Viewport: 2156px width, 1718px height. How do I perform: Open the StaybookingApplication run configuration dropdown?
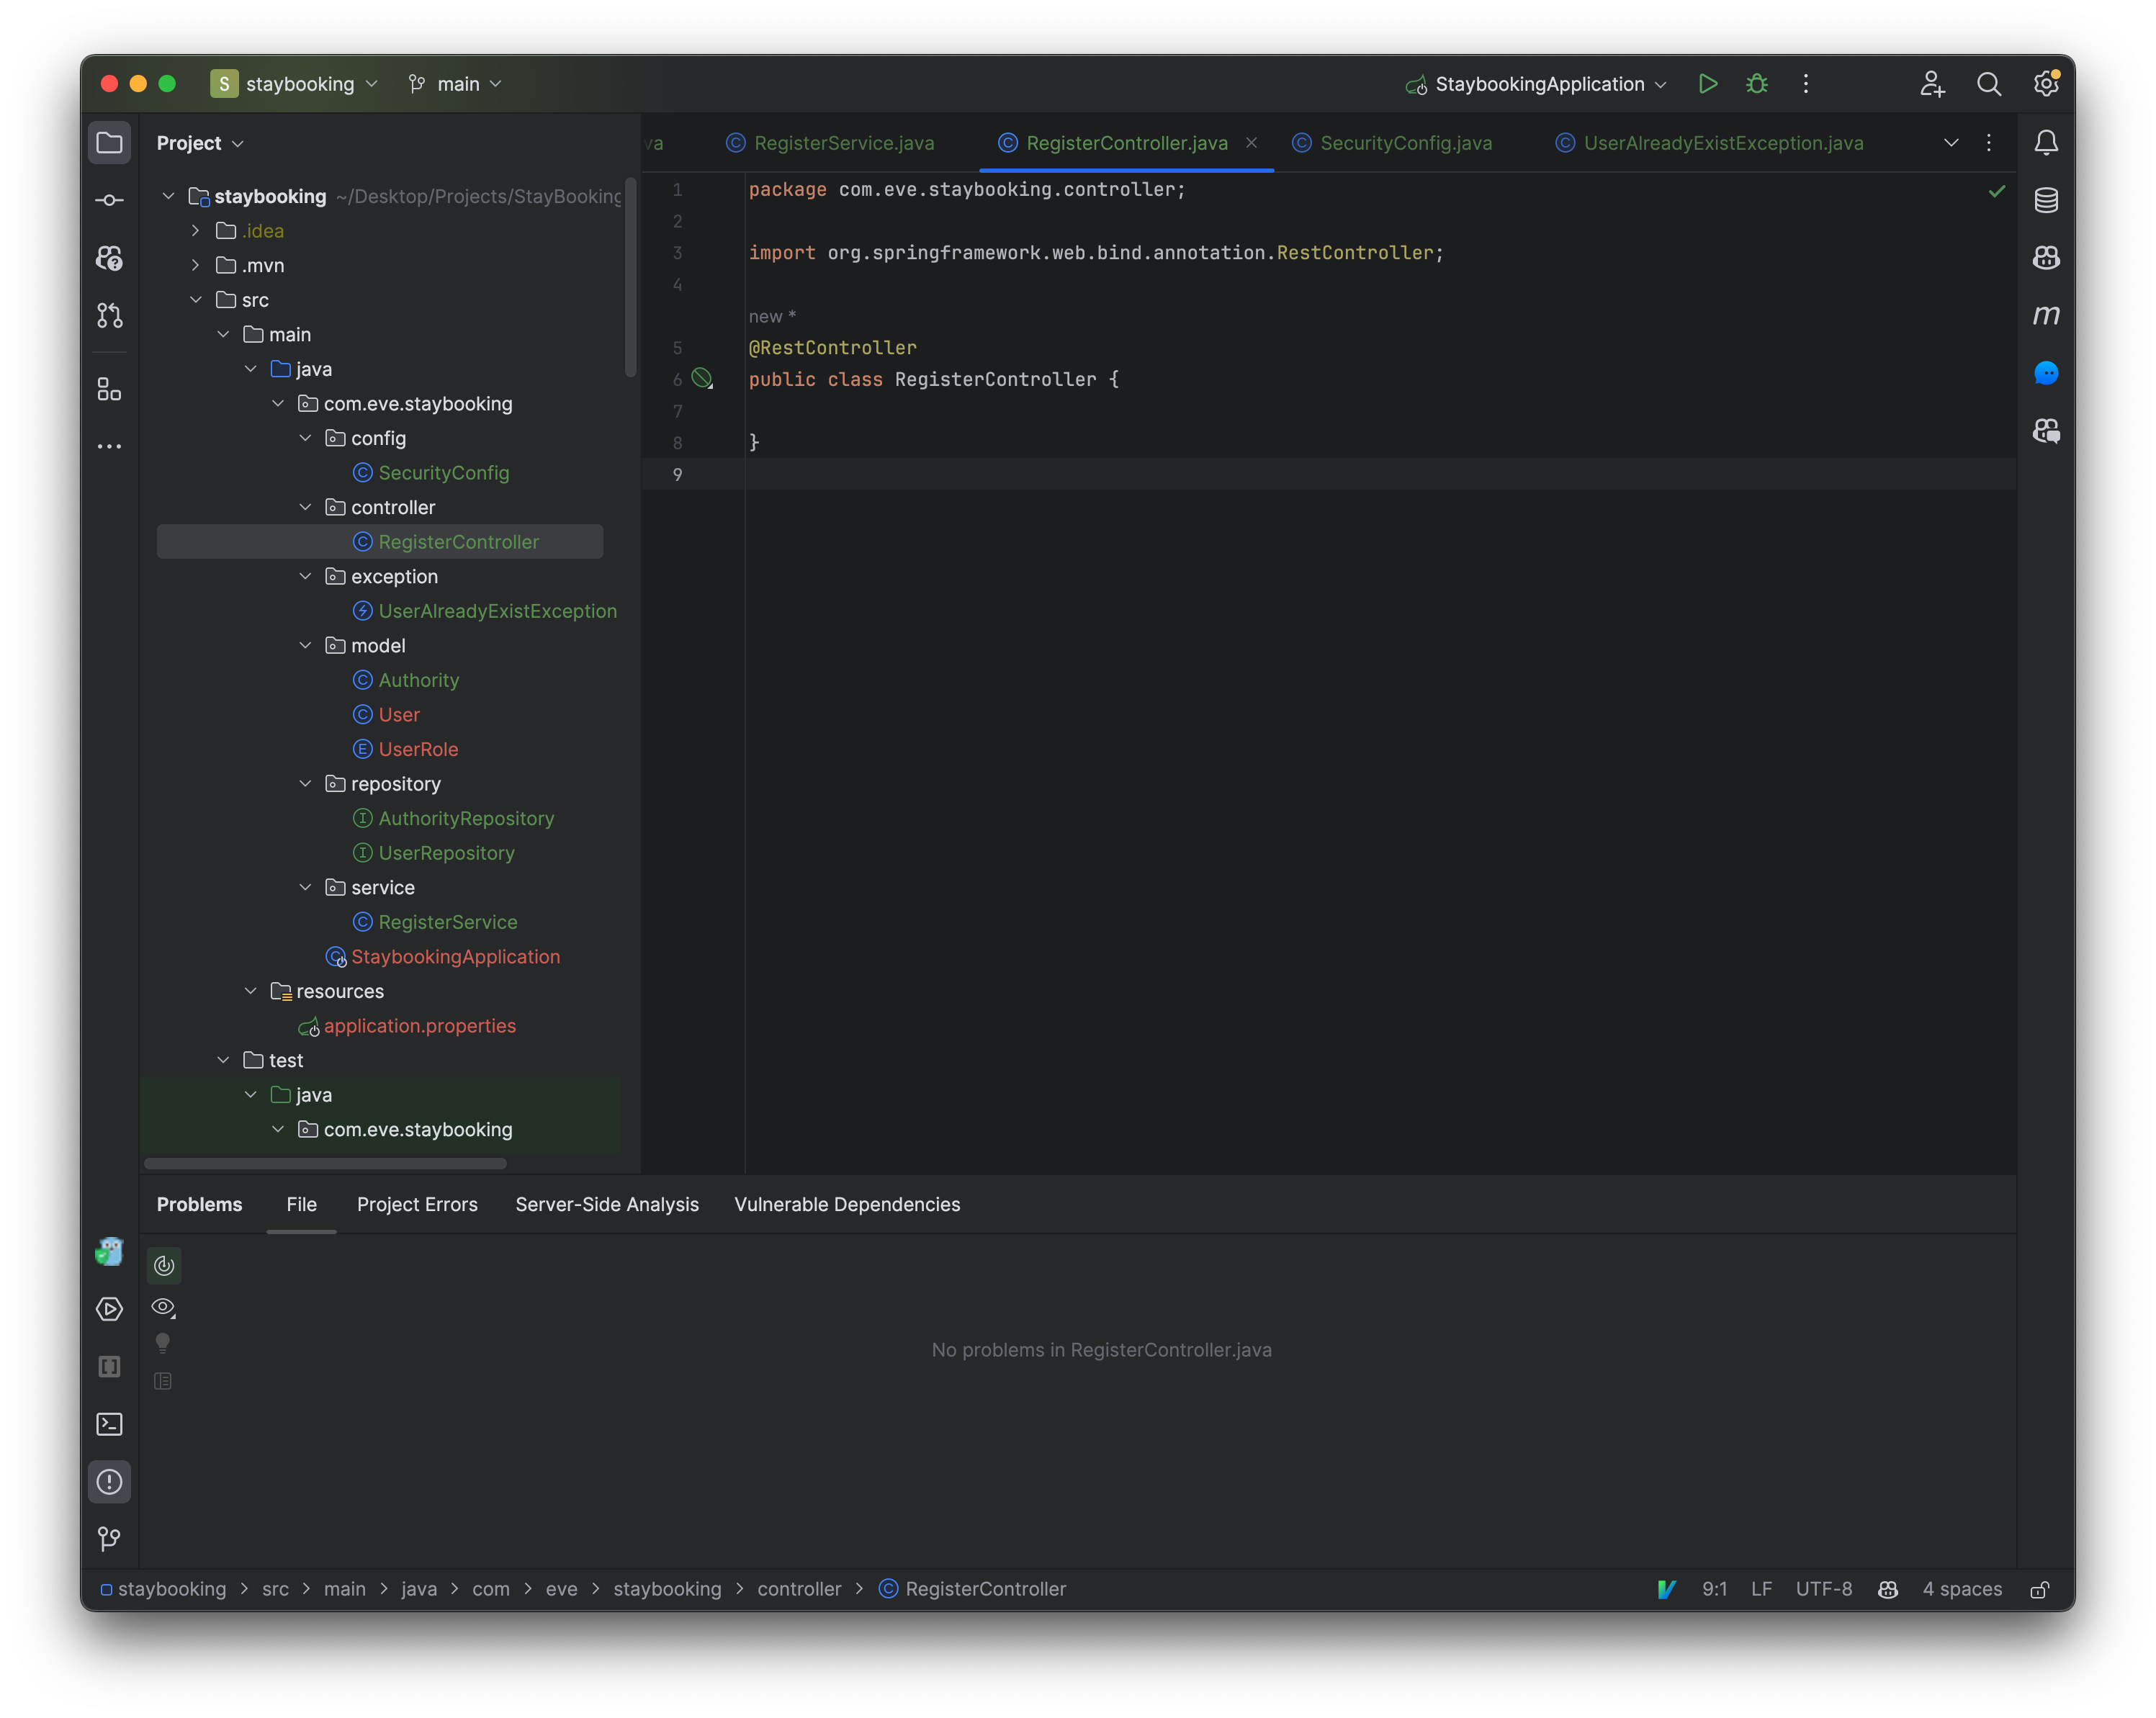click(x=1537, y=84)
